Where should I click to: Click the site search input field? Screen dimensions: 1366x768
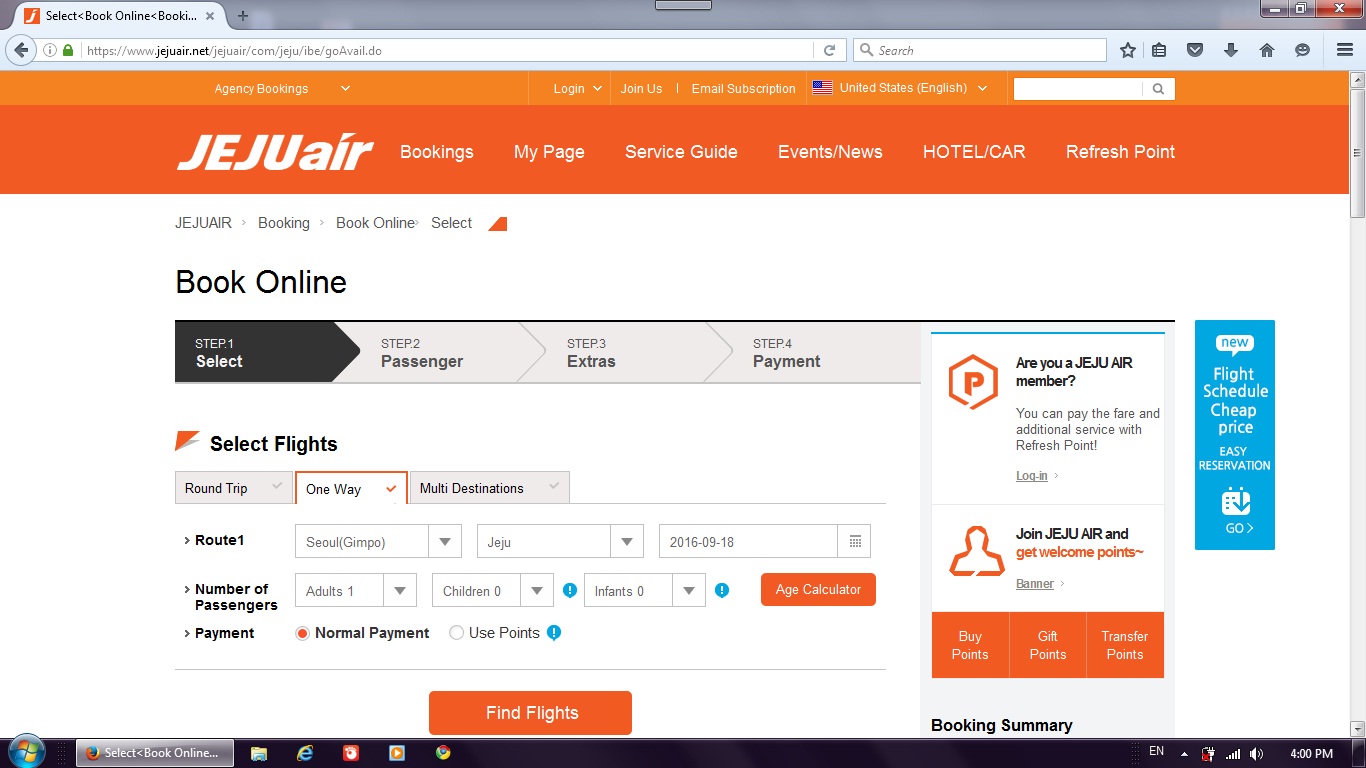pos(1078,89)
